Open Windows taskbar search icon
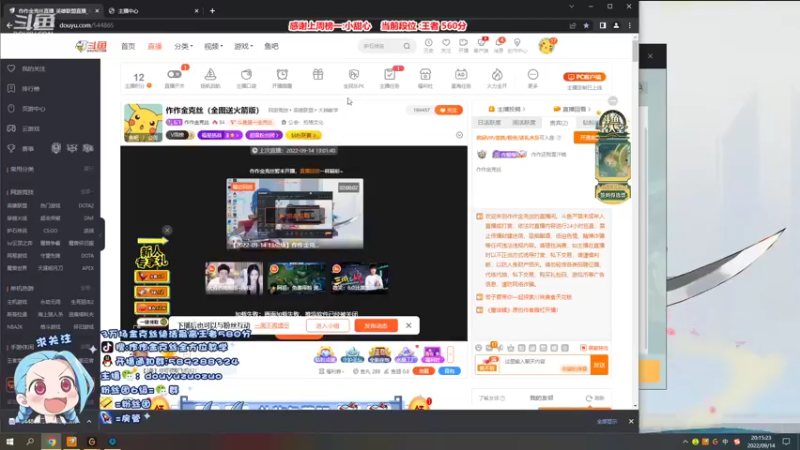 pyautogui.click(x=30, y=441)
